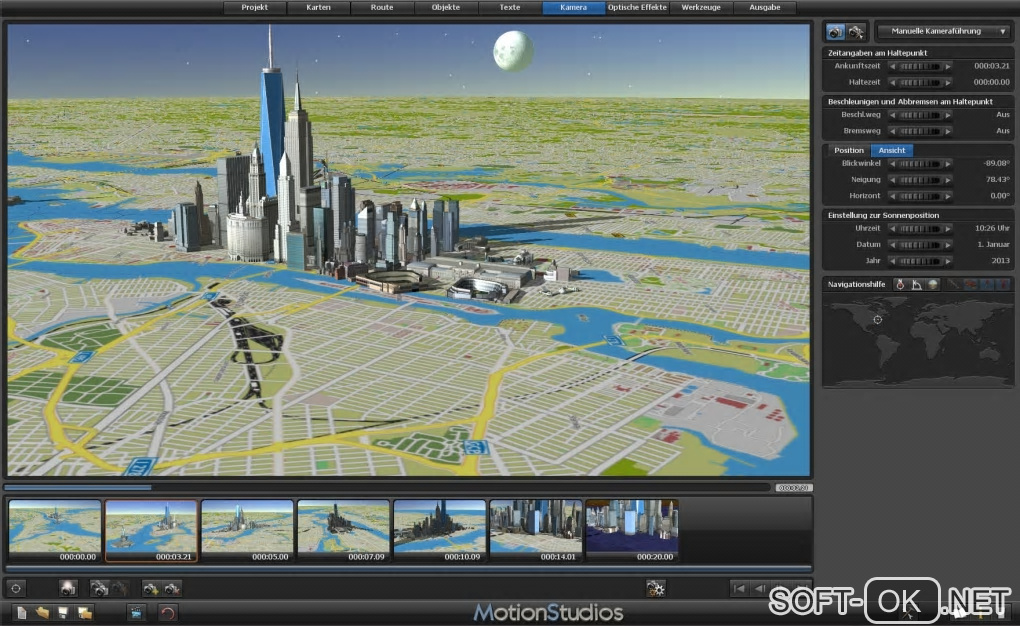This screenshot has width=1020, height=626.
Task: Click the snapshot camera icon in bottom toolbar
Action: (x=68, y=589)
